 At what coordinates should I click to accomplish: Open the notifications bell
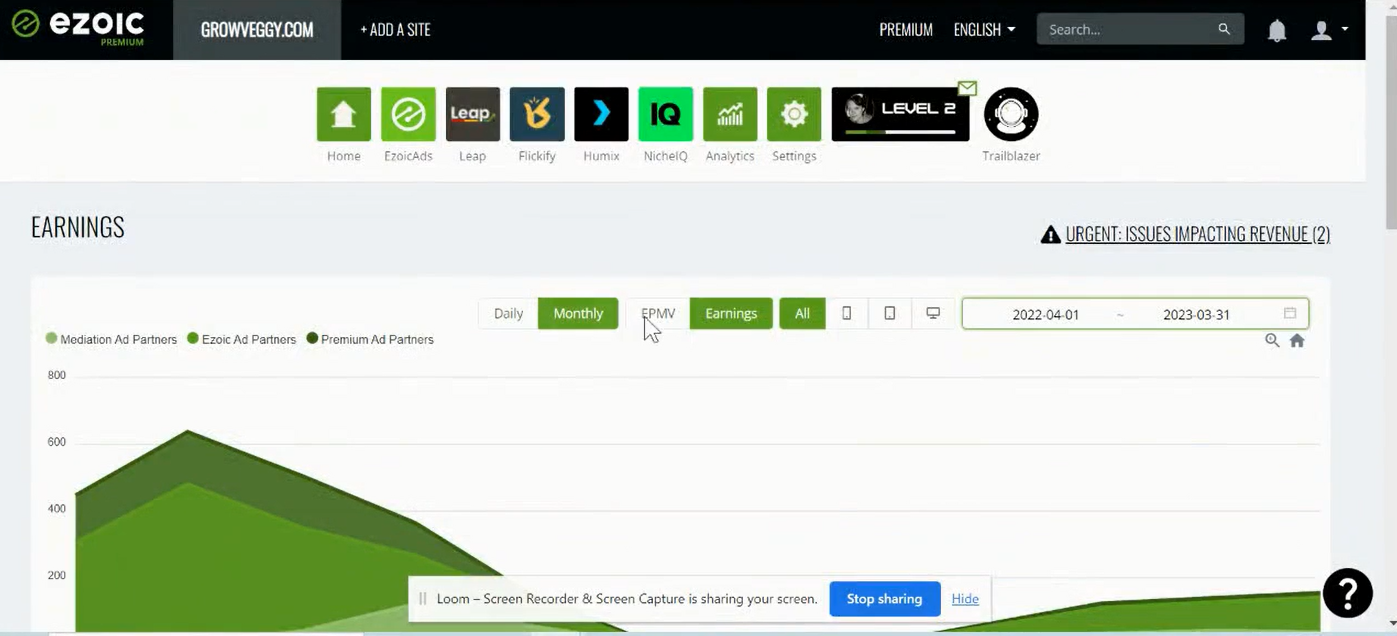pyautogui.click(x=1277, y=30)
